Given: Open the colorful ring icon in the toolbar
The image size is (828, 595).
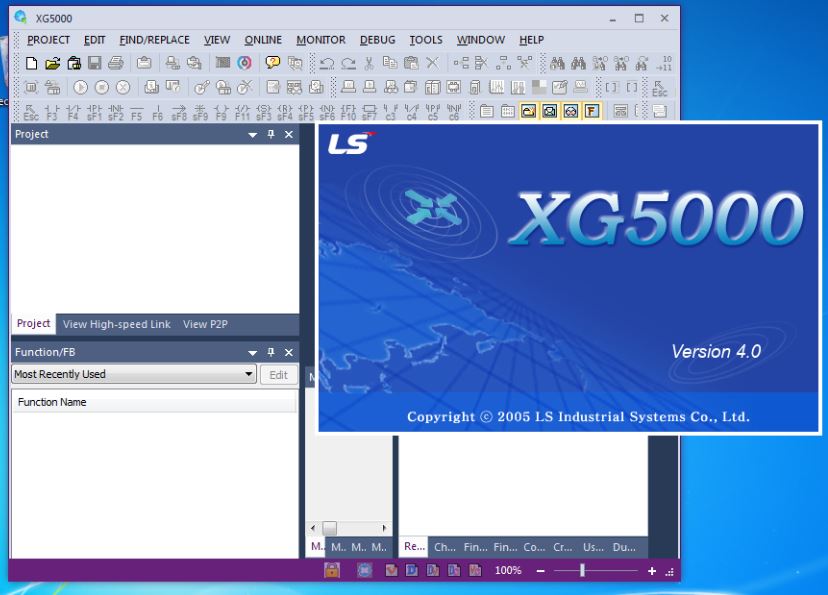Looking at the screenshot, I should (x=244, y=63).
